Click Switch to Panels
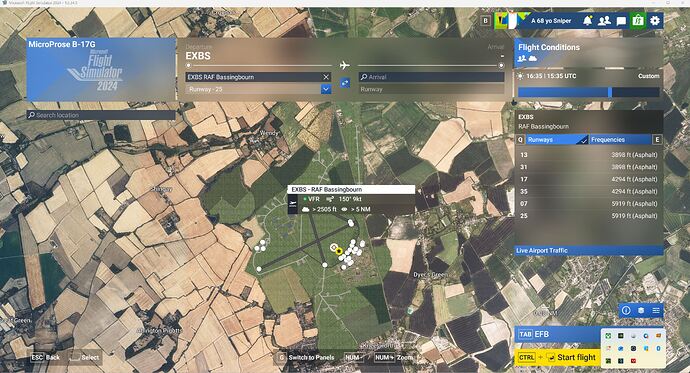690x373 pixels. 306,357
